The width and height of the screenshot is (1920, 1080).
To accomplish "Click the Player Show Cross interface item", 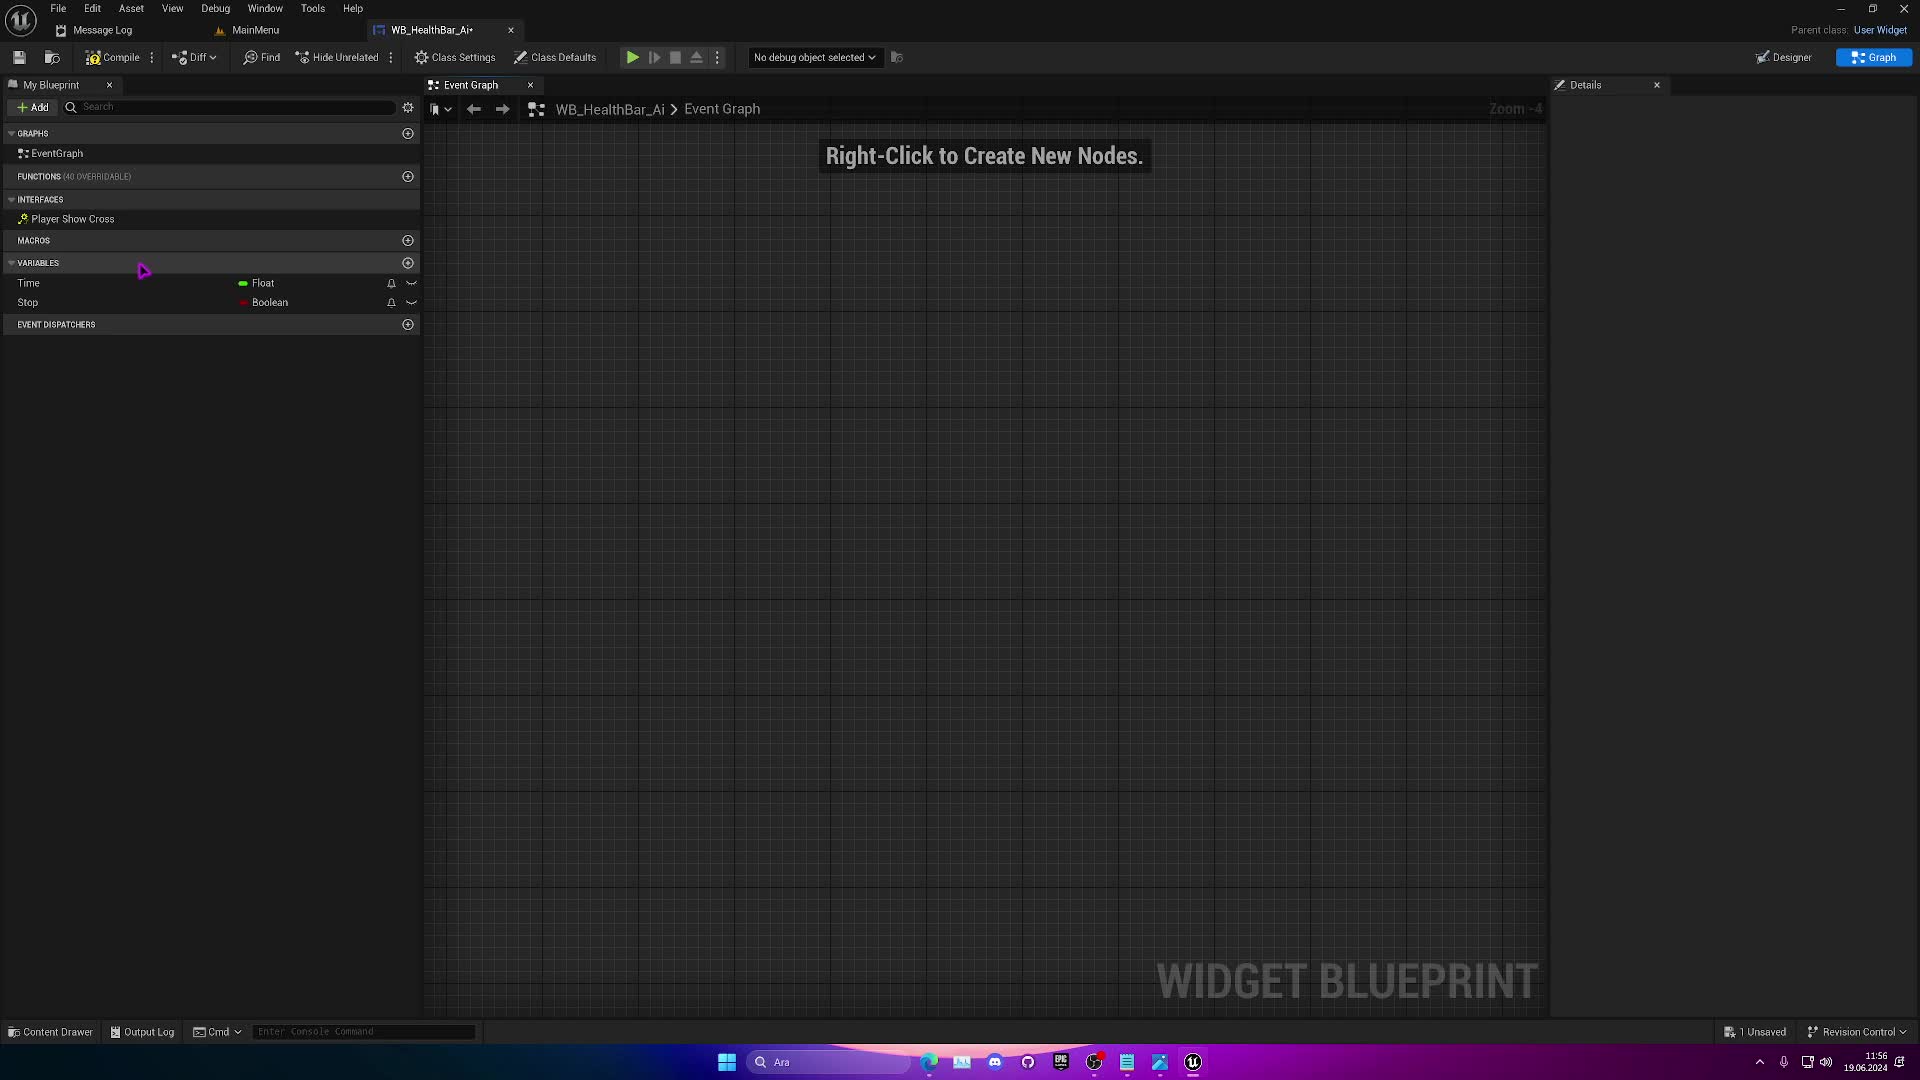I will click(73, 218).
